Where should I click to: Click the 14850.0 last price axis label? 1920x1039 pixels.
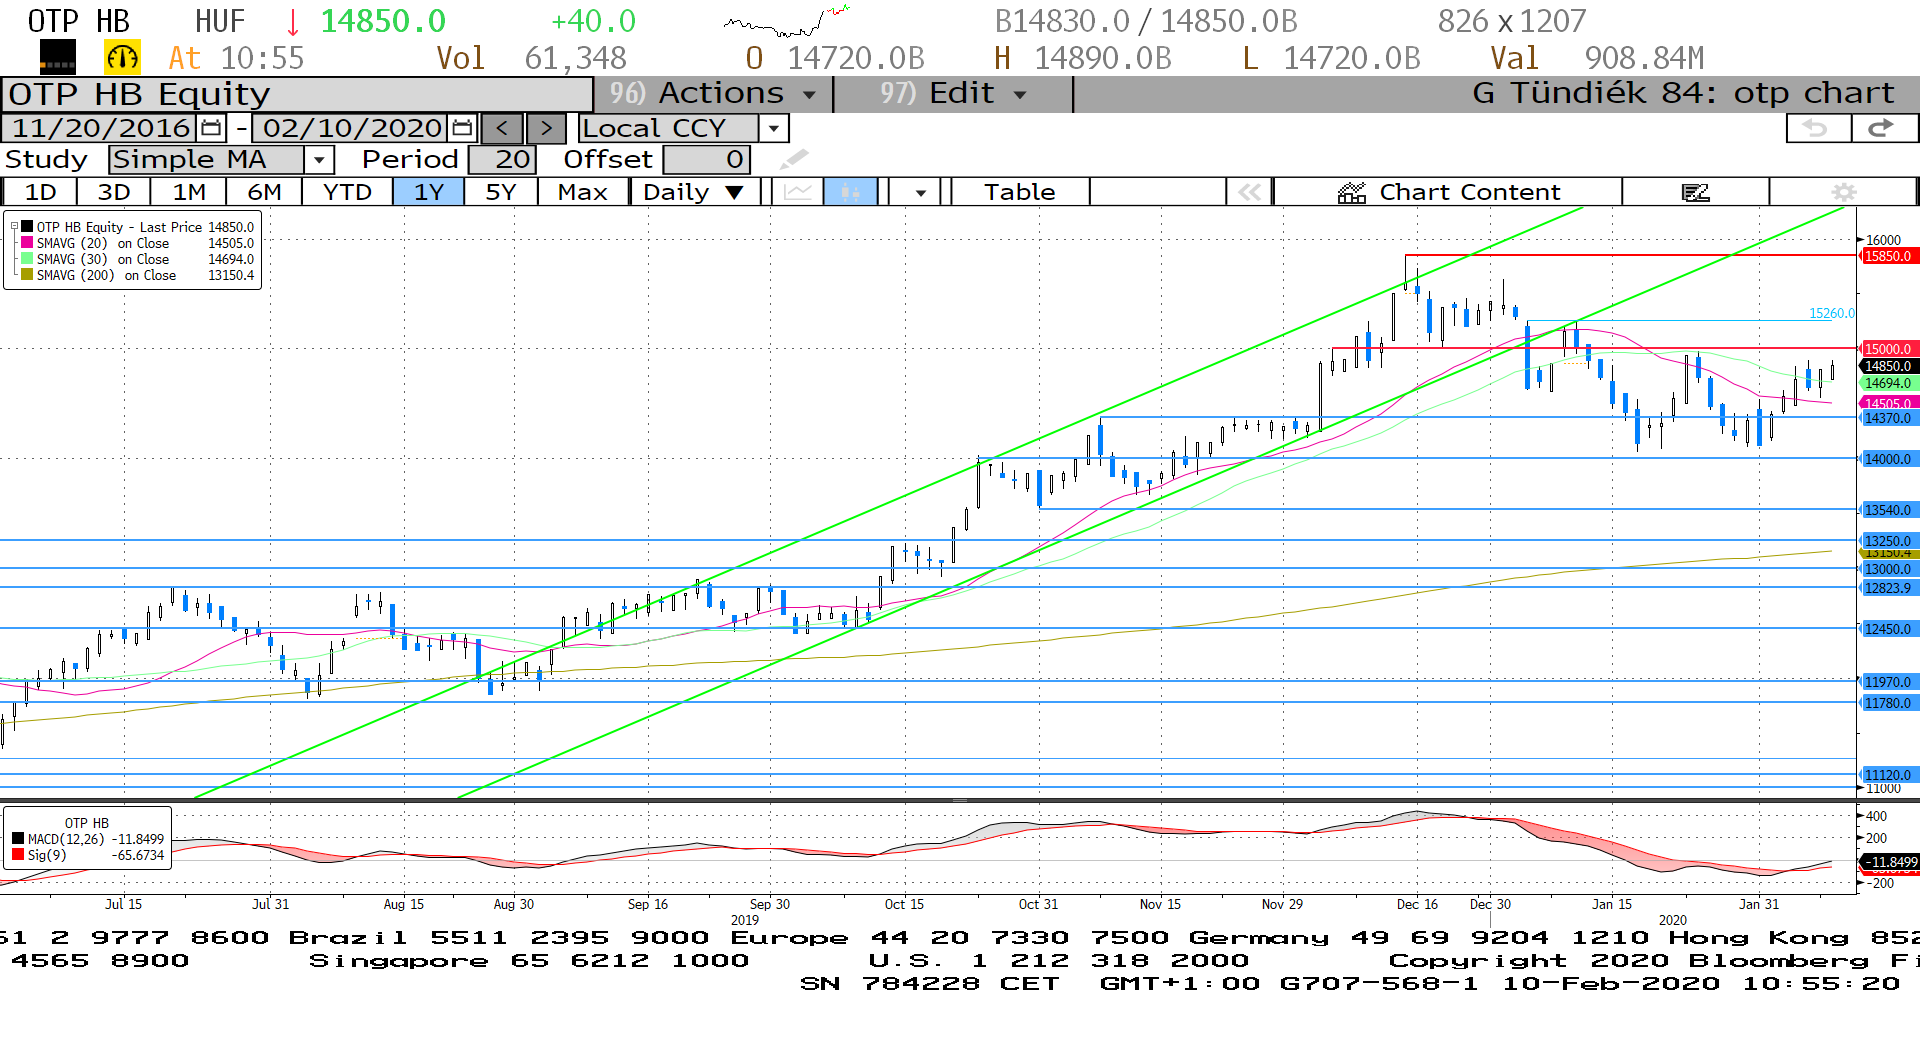(x=1888, y=366)
